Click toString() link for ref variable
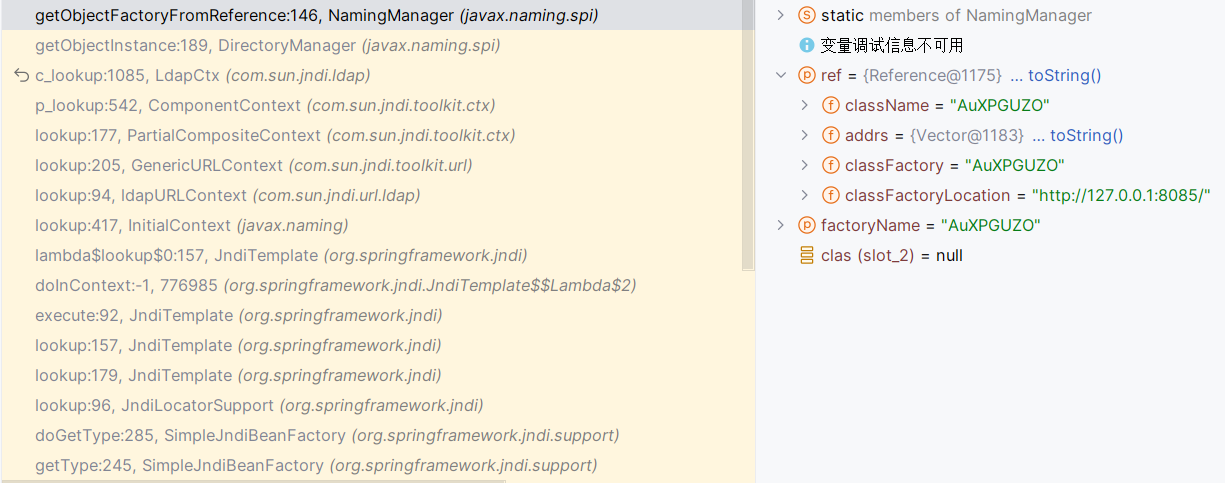1225x483 pixels. 1064,75
